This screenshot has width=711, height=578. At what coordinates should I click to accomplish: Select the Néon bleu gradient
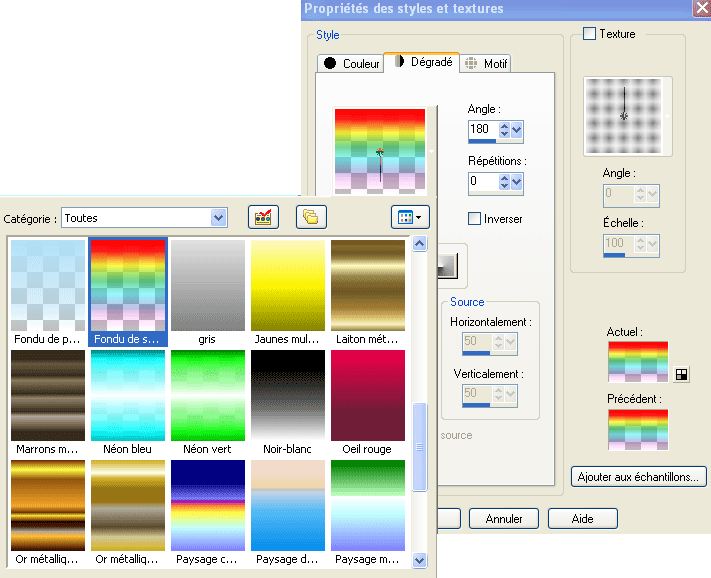coord(128,395)
